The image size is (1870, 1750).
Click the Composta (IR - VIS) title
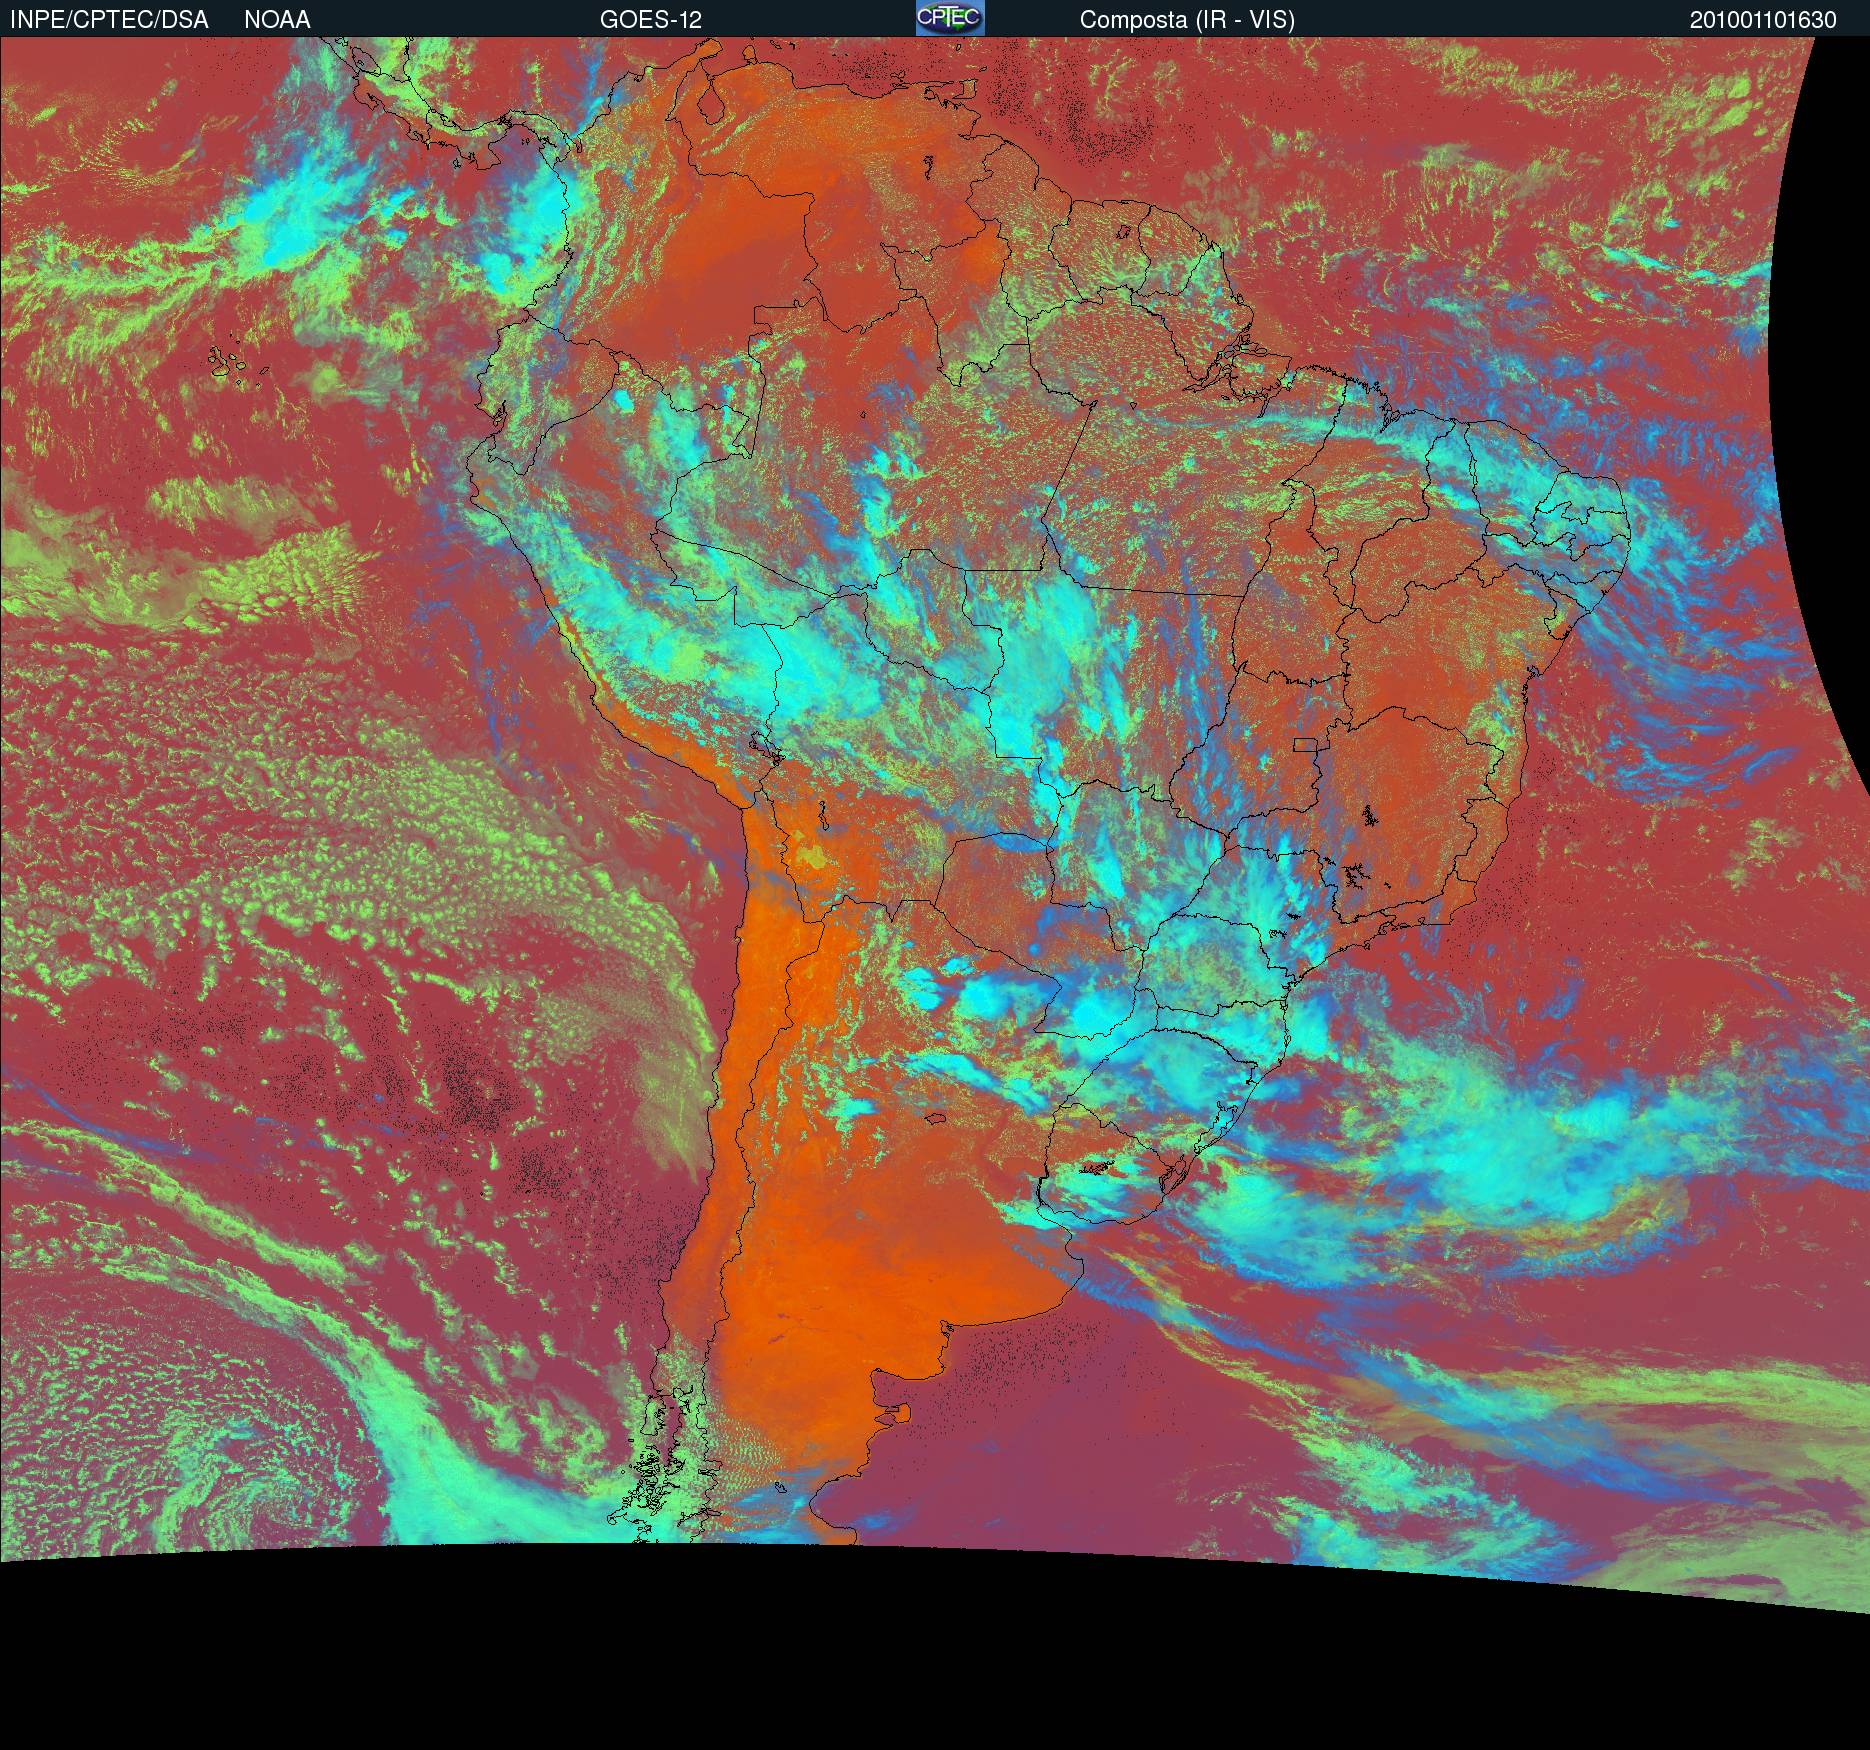tap(1187, 20)
